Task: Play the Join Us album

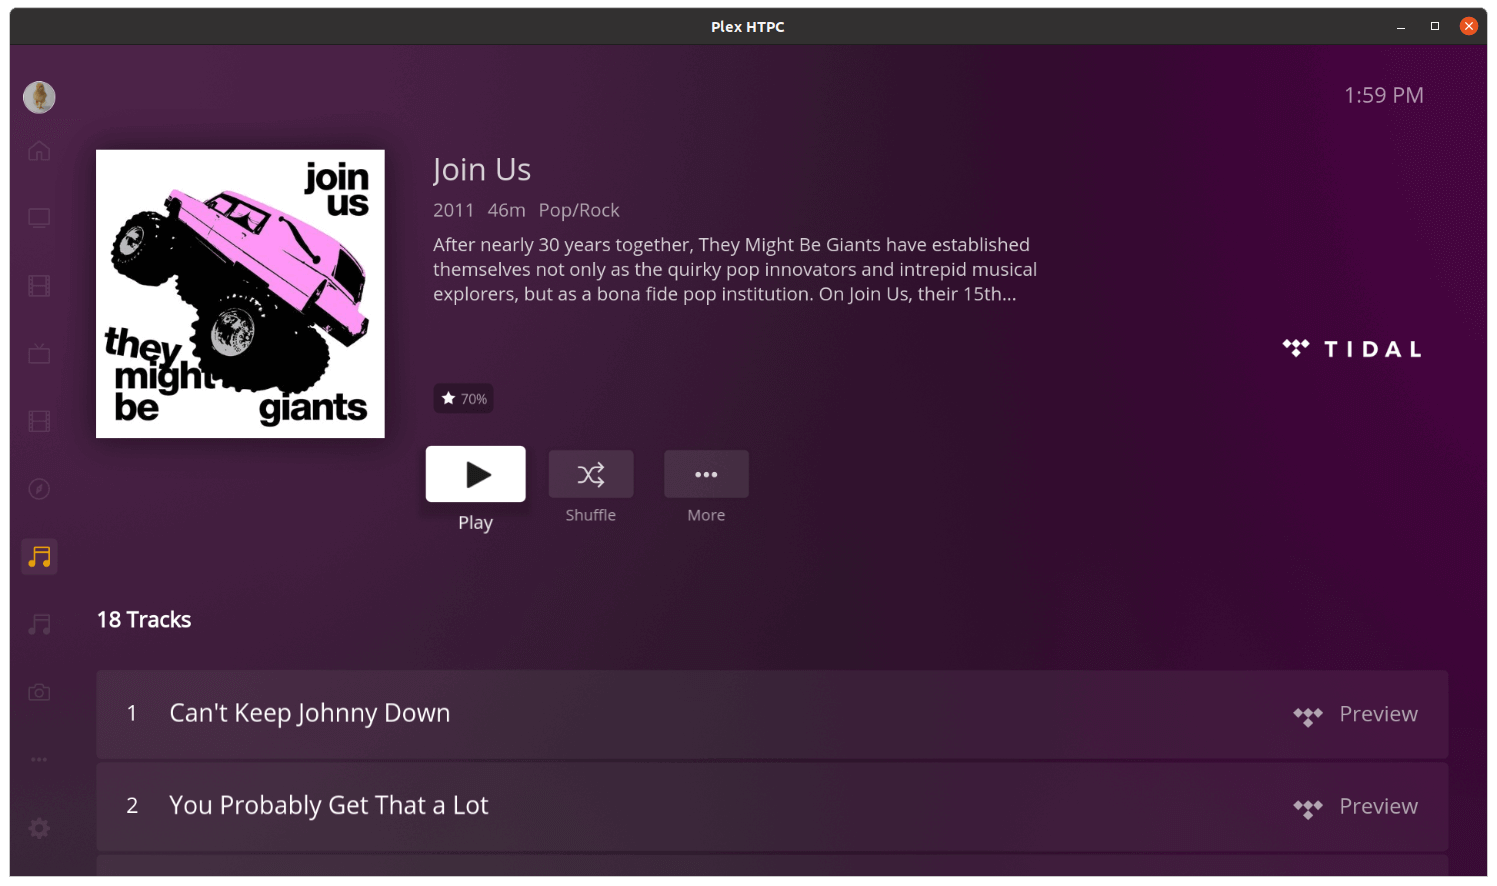Action: [x=475, y=474]
